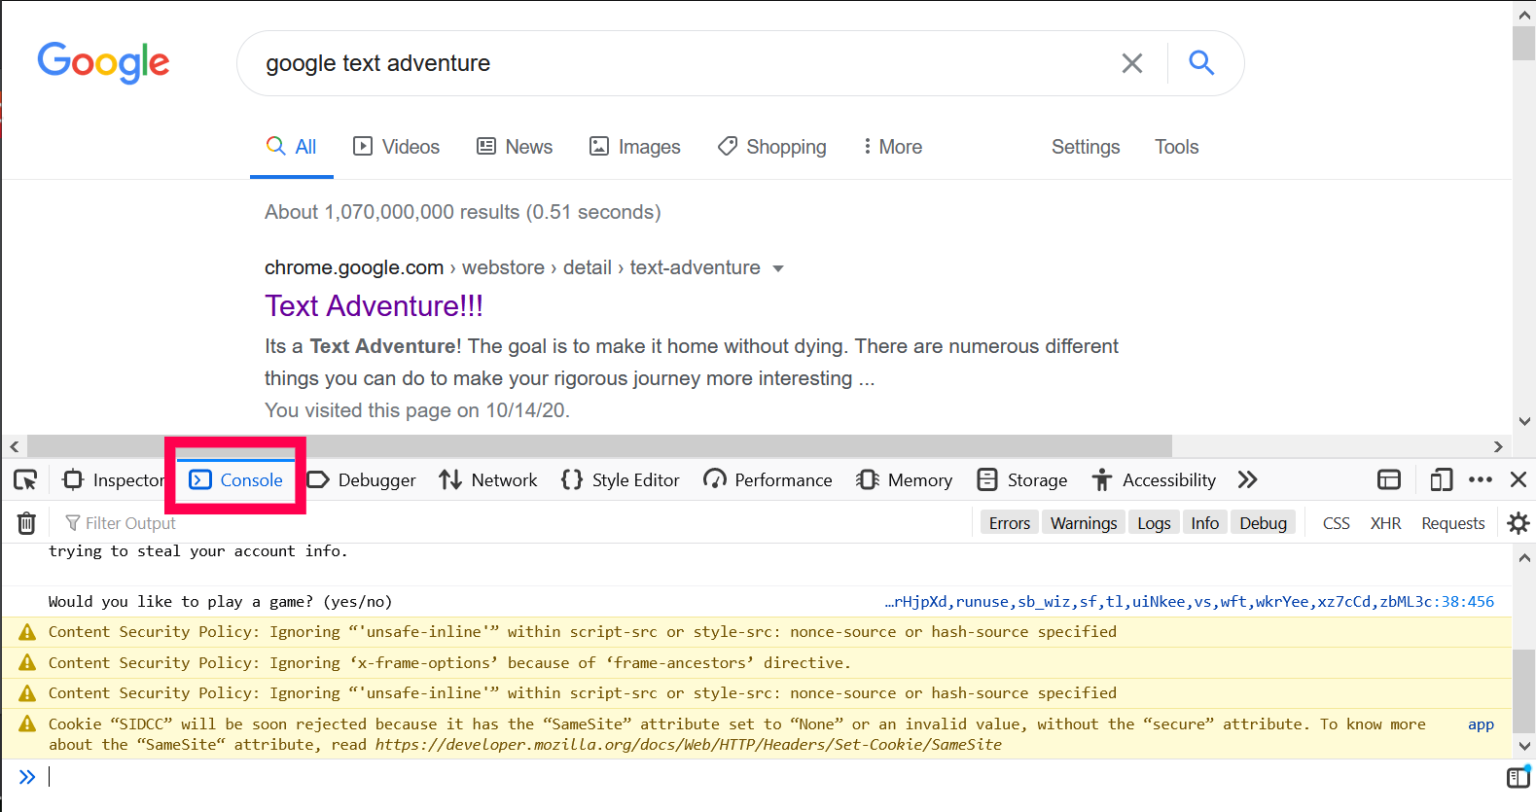Open console settings gear icon
Viewport: 1536px width, 812px height.
pyautogui.click(x=1518, y=523)
